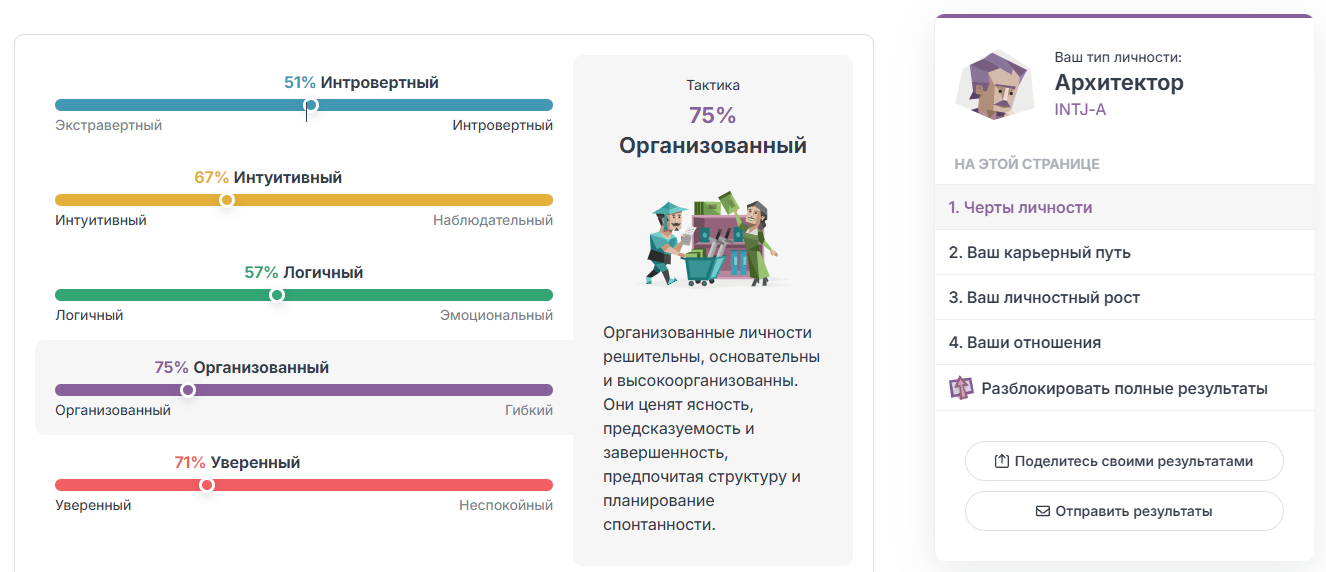Click the yellow Интуитивный trait slider handle
Image resolution: width=1326 pixels, height=572 pixels.
(227, 200)
